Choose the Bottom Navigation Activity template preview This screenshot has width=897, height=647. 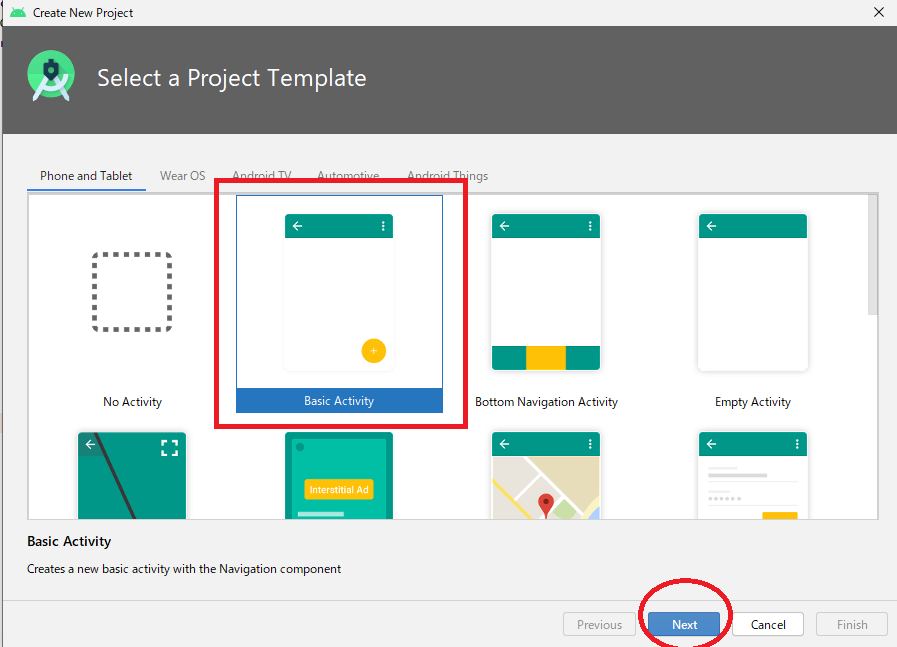[546, 292]
